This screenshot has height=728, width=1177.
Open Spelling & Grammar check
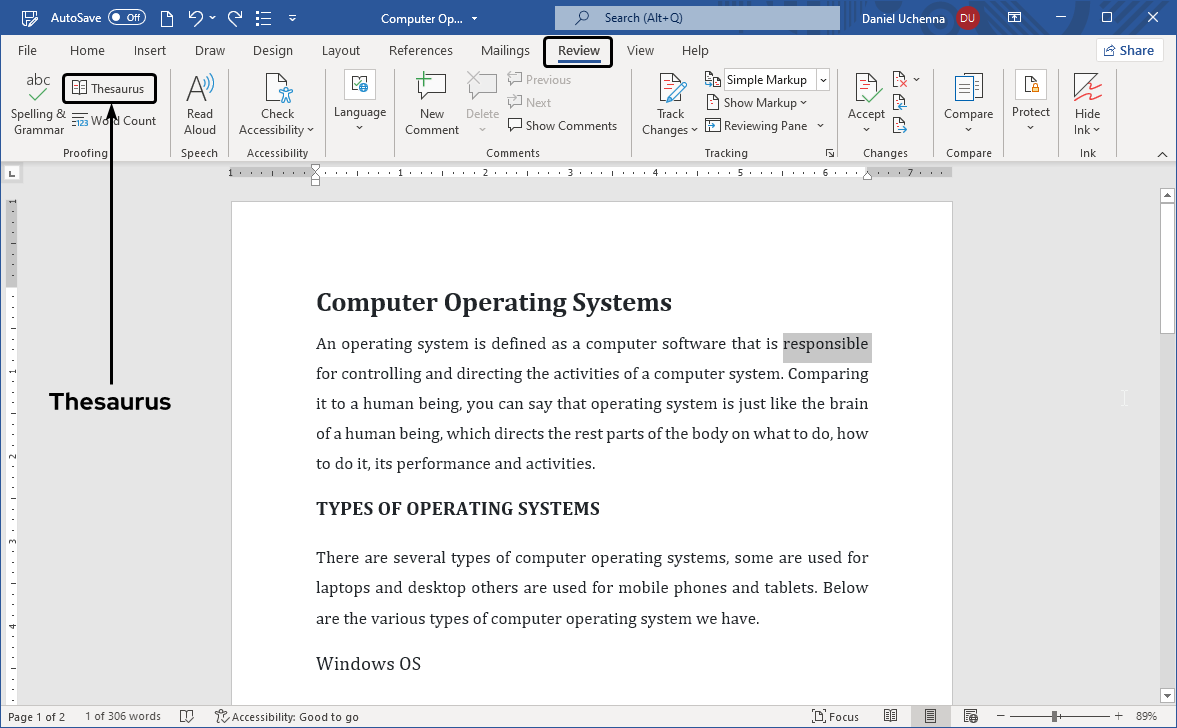coord(38,104)
